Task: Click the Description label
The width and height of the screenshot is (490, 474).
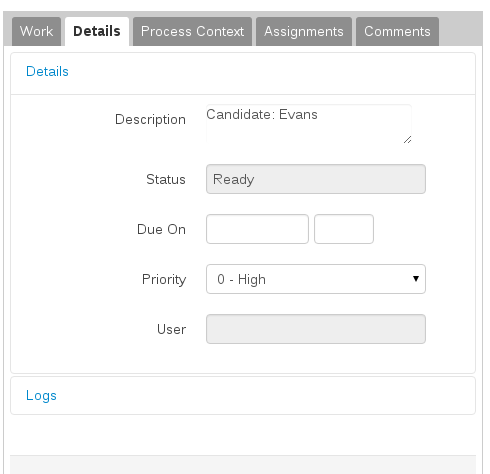Action: 150,119
